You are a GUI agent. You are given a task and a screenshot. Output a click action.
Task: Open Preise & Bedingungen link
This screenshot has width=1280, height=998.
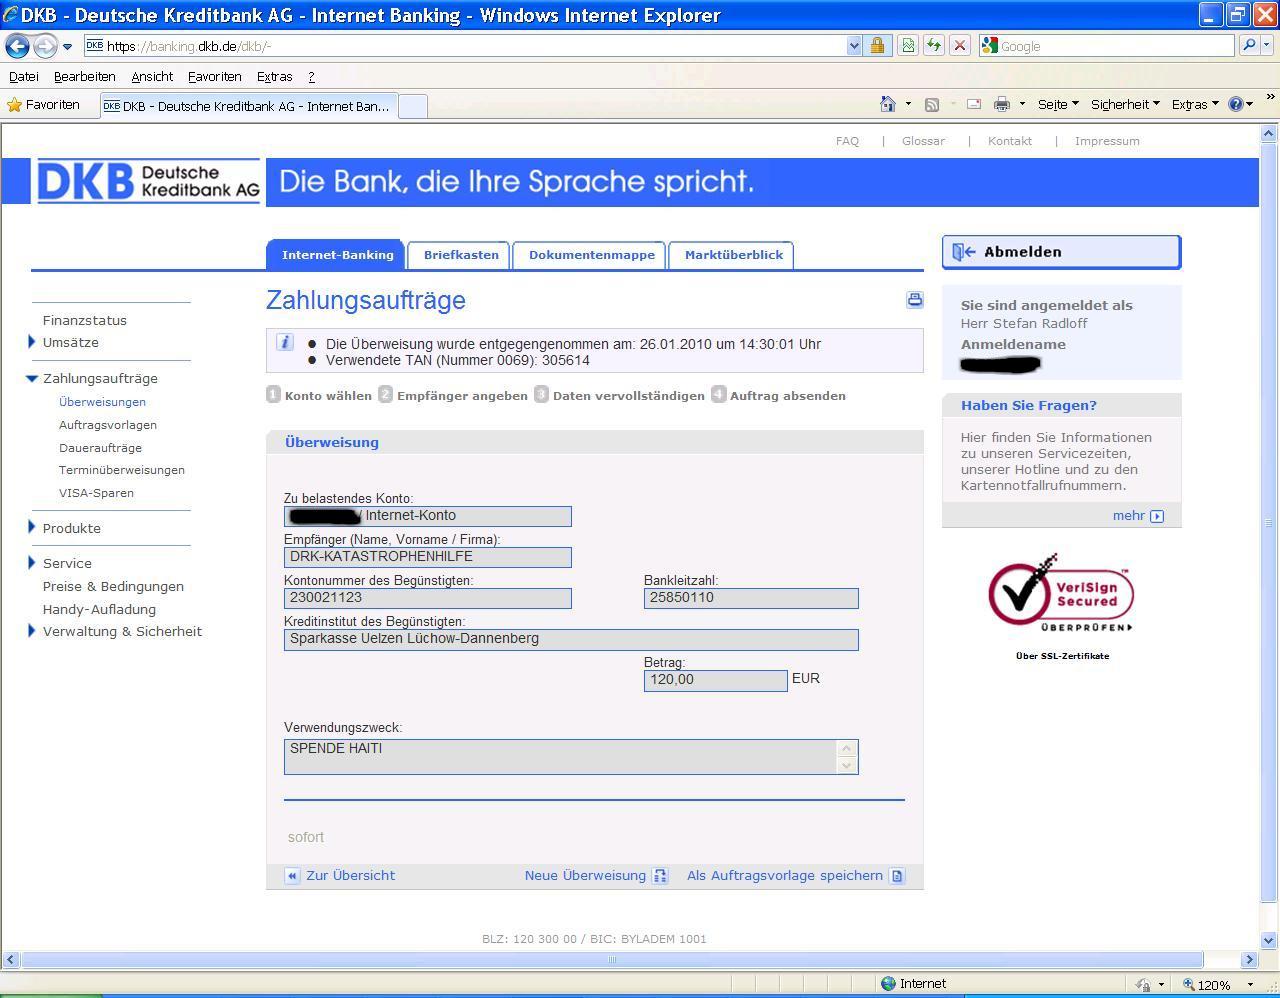113,586
